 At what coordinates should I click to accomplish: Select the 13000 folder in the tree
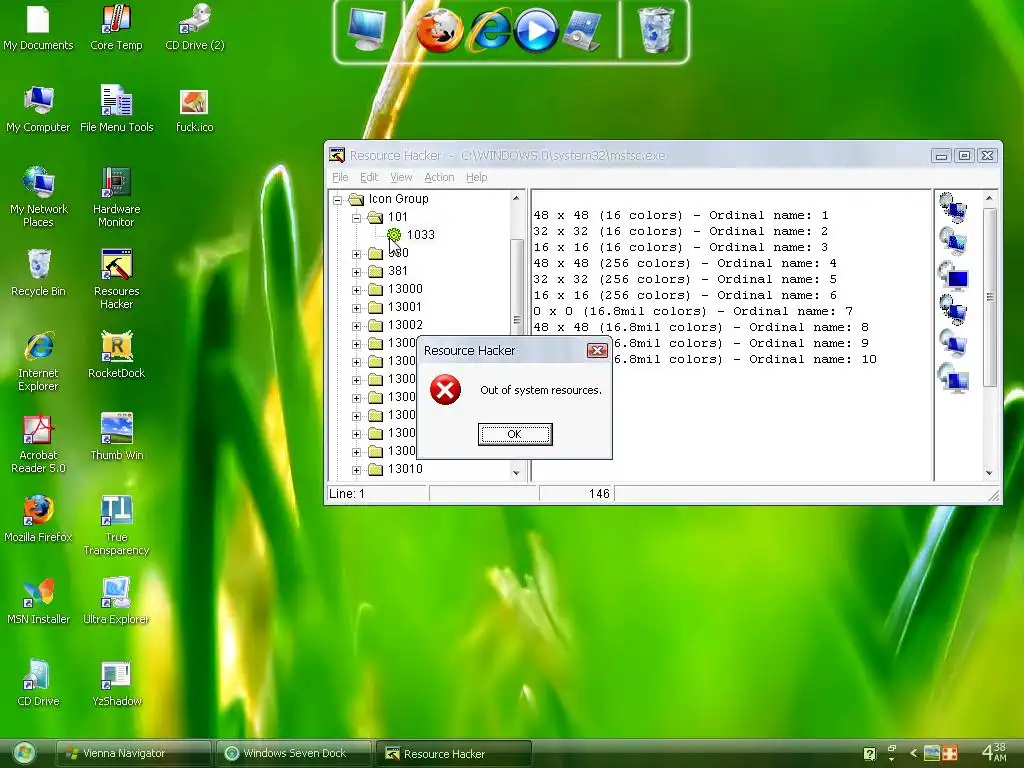coord(405,289)
